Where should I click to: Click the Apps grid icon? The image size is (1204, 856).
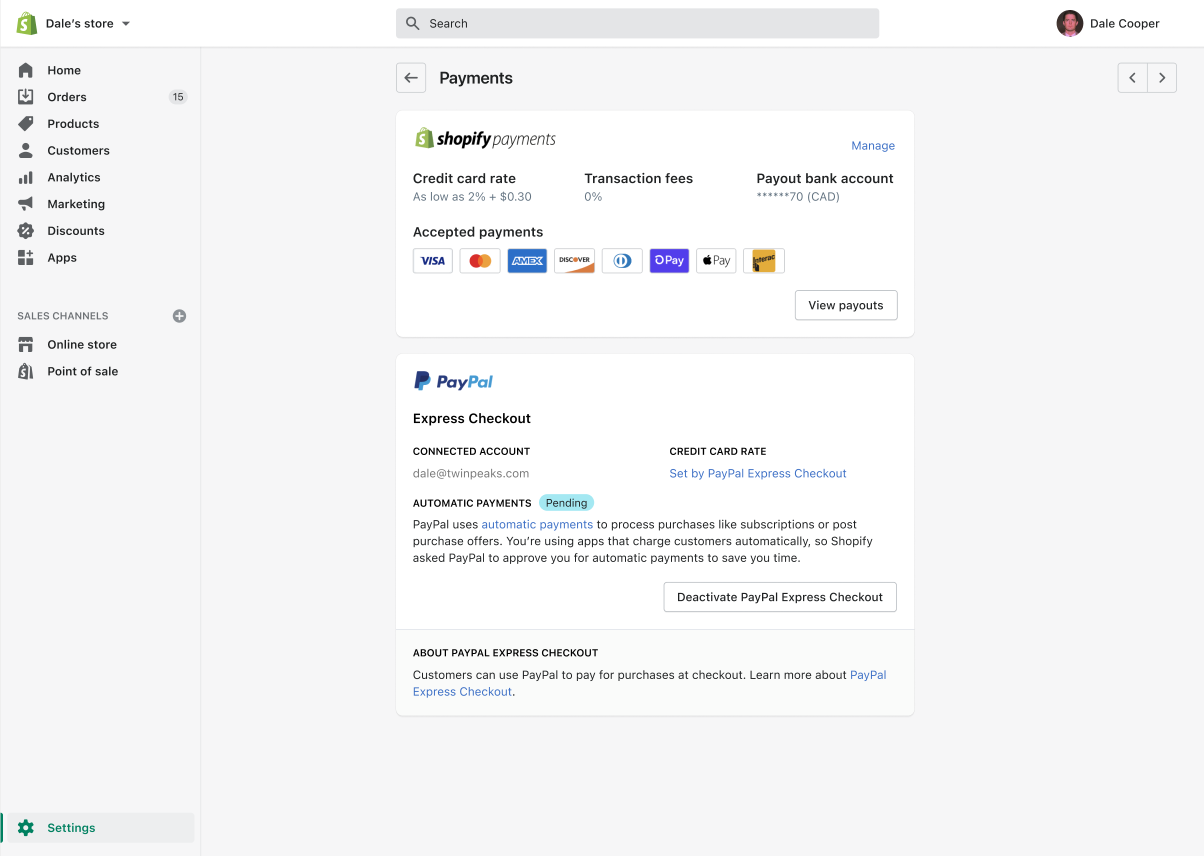26,258
